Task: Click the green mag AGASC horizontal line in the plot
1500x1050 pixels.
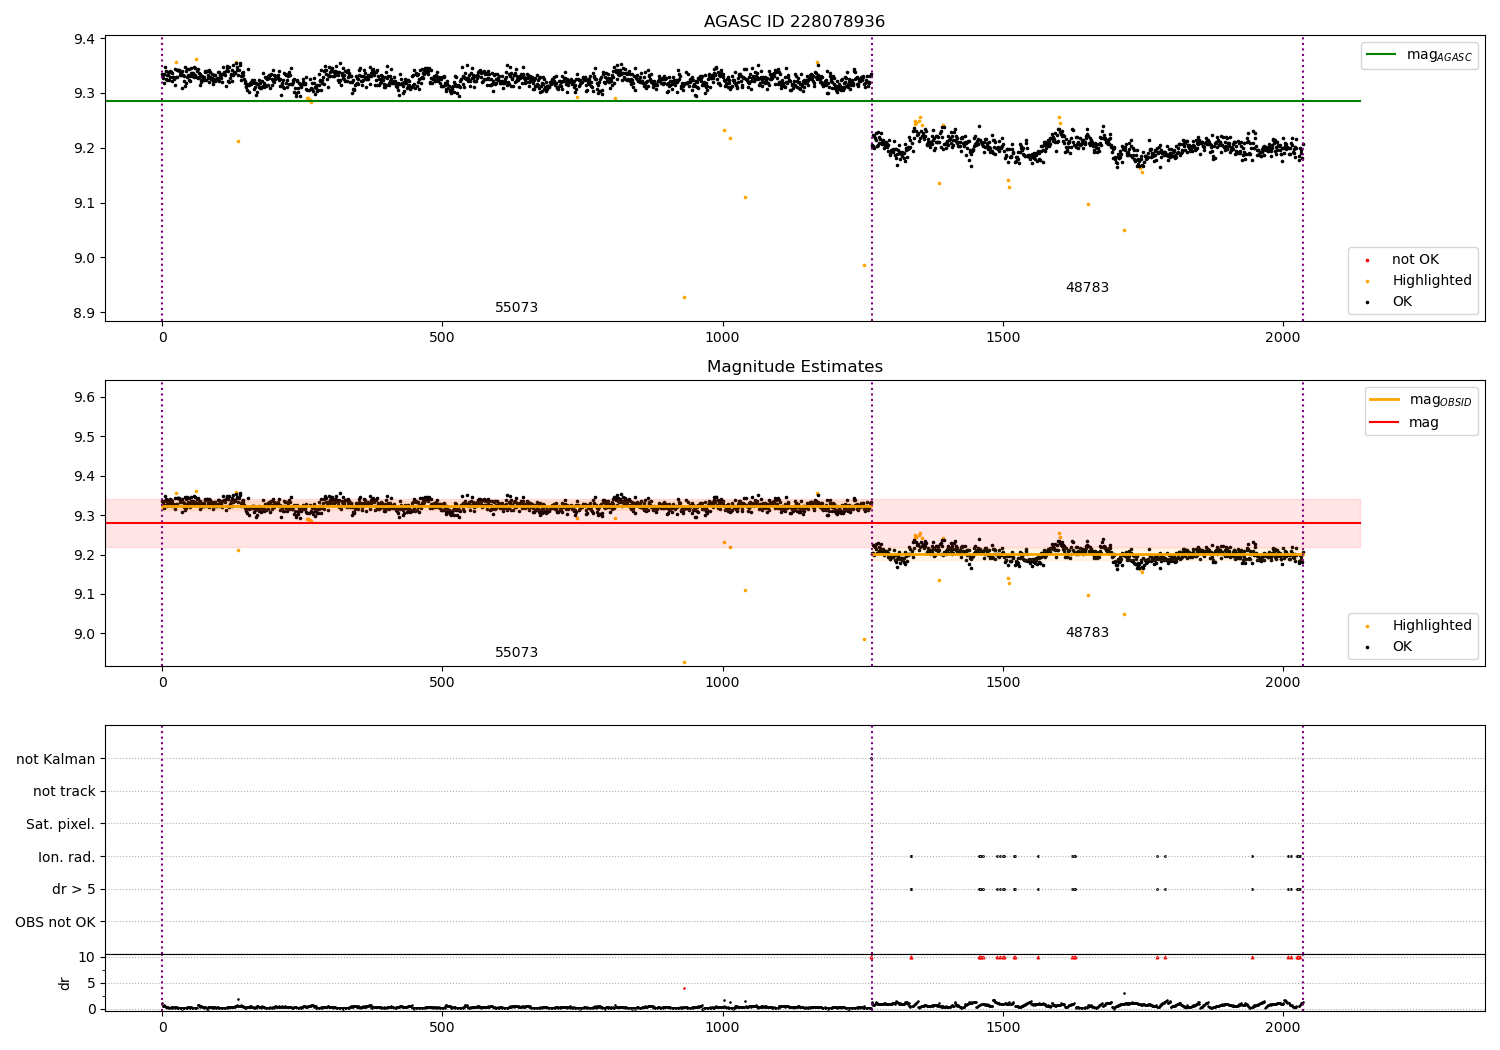Action: click(733, 101)
